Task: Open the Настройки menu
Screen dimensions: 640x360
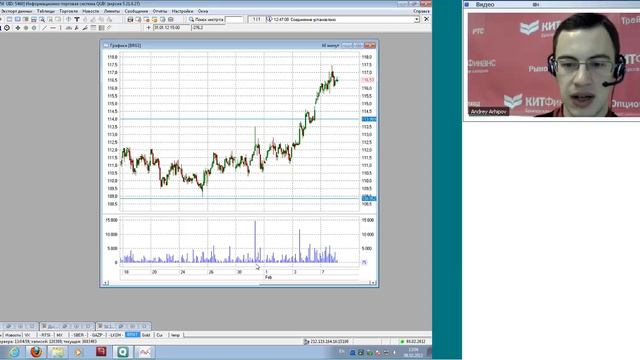Action: (182, 11)
